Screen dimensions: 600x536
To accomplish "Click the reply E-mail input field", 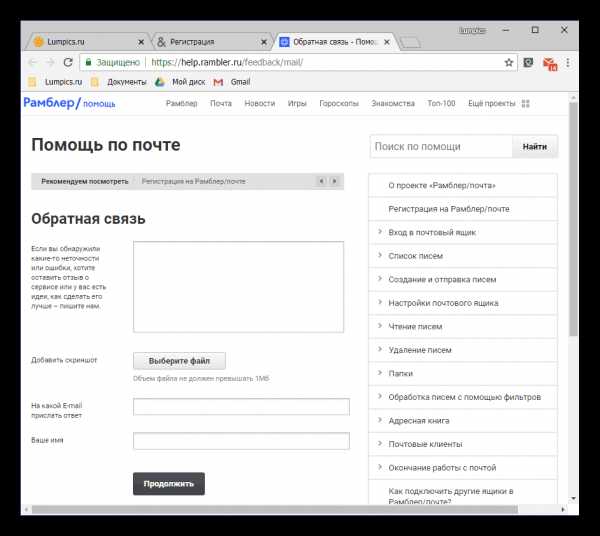I will click(241, 407).
